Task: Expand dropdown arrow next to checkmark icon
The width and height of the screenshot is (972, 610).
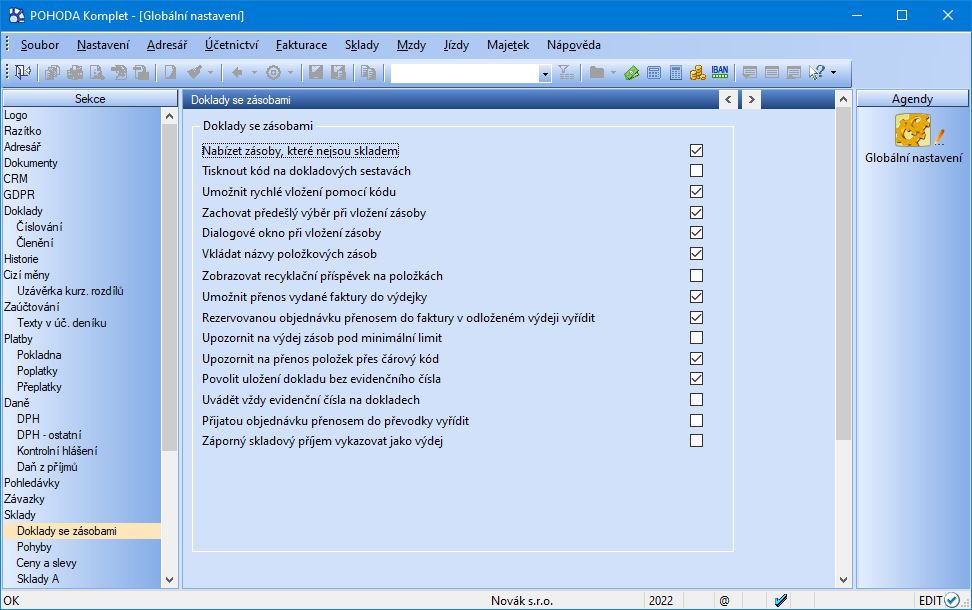Action: (x=210, y=73)
